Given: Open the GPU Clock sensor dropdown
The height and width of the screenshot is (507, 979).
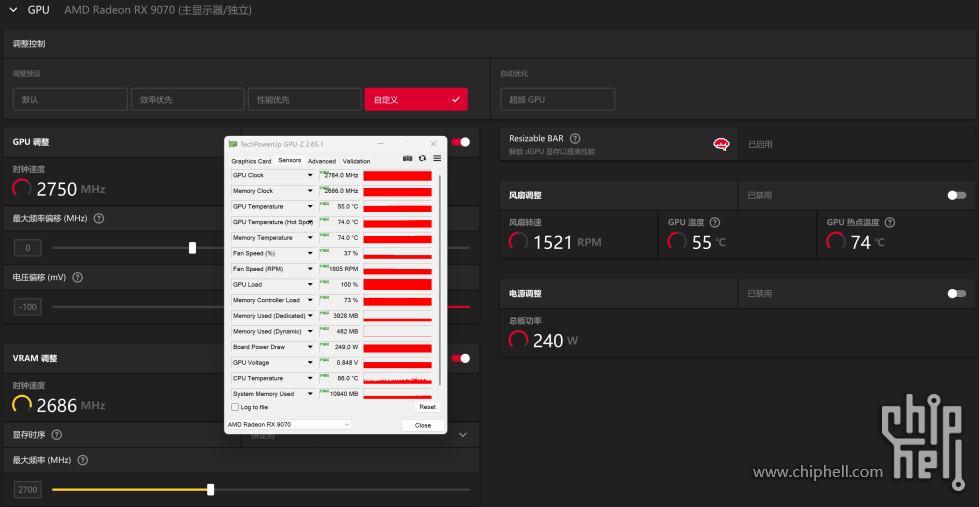Looking at the screenshot, I should (310, 175).
